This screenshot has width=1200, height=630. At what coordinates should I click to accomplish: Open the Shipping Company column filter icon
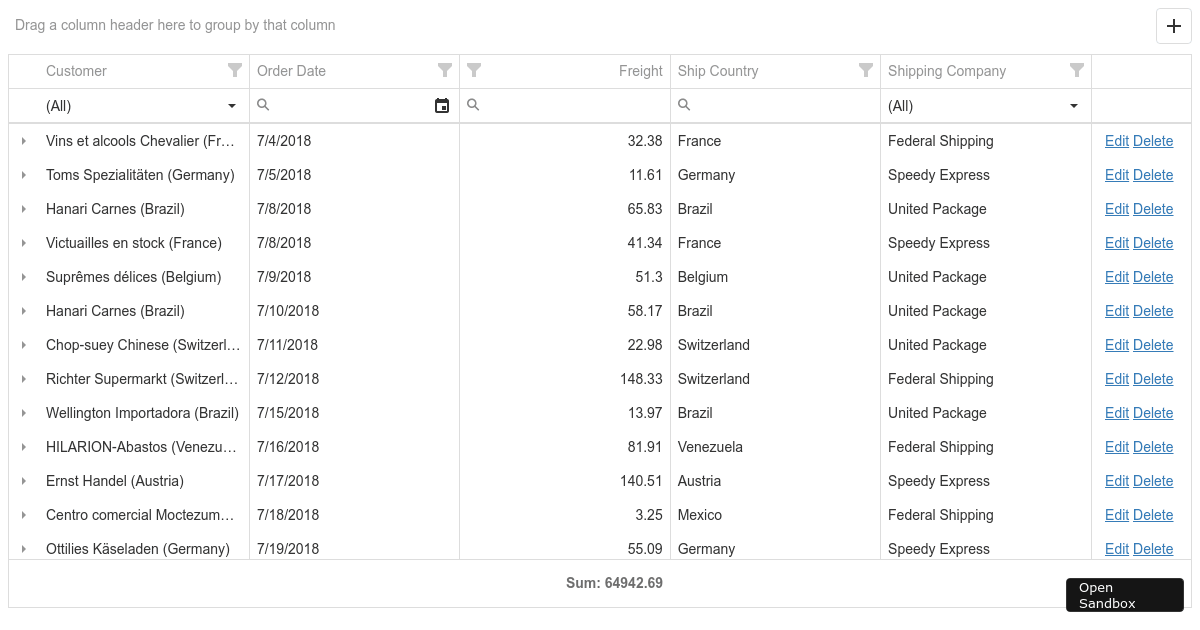[1077, 71]
